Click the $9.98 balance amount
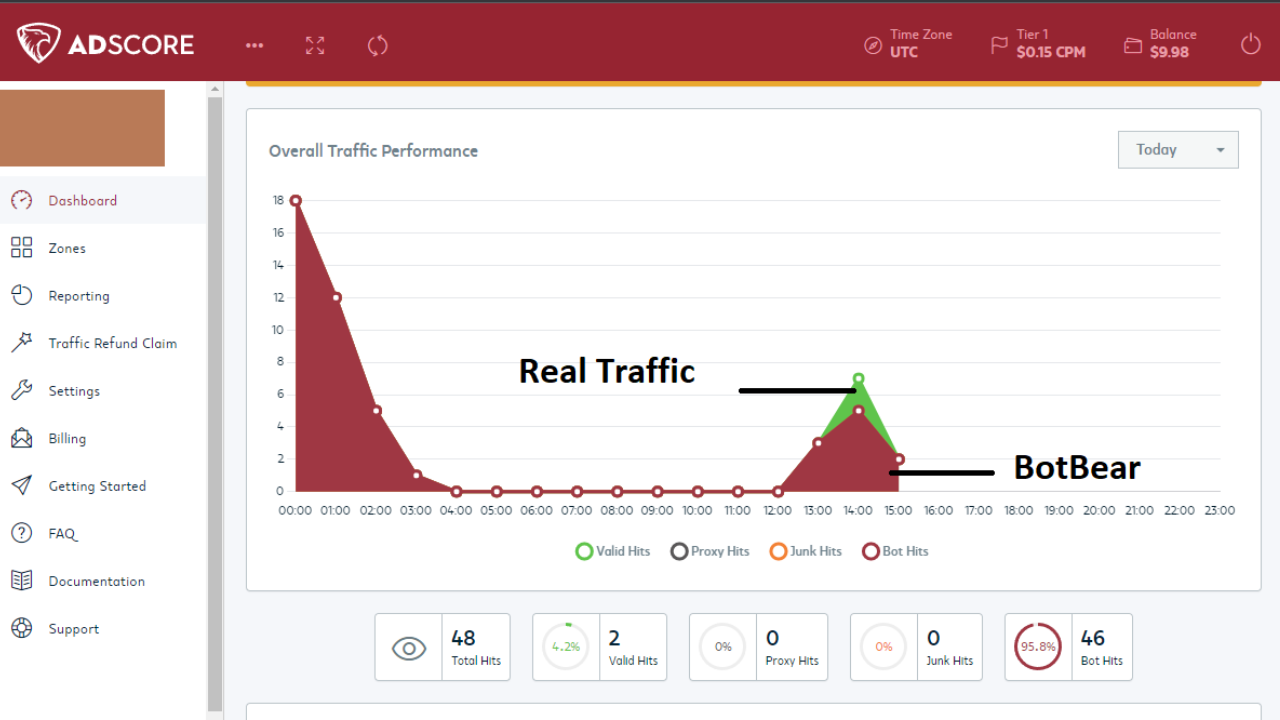 1169,52
